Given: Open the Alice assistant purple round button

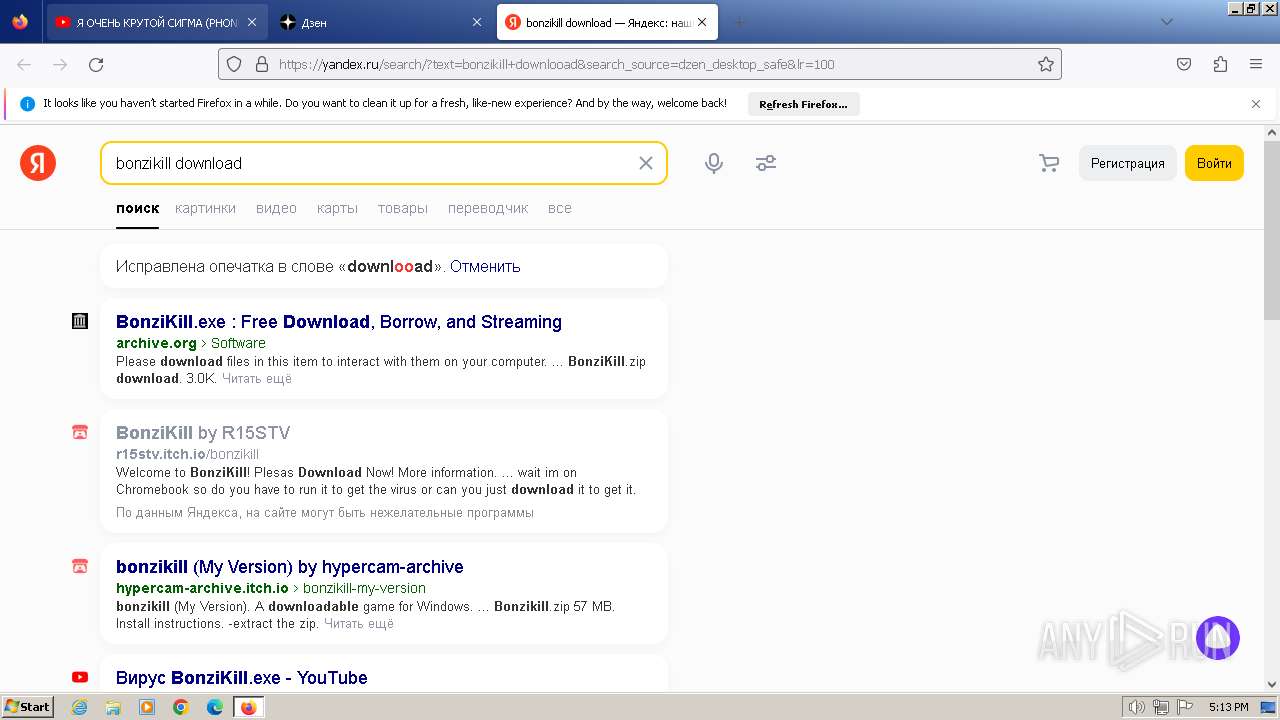Looking at the screenshot, I should click(1218, 638).
